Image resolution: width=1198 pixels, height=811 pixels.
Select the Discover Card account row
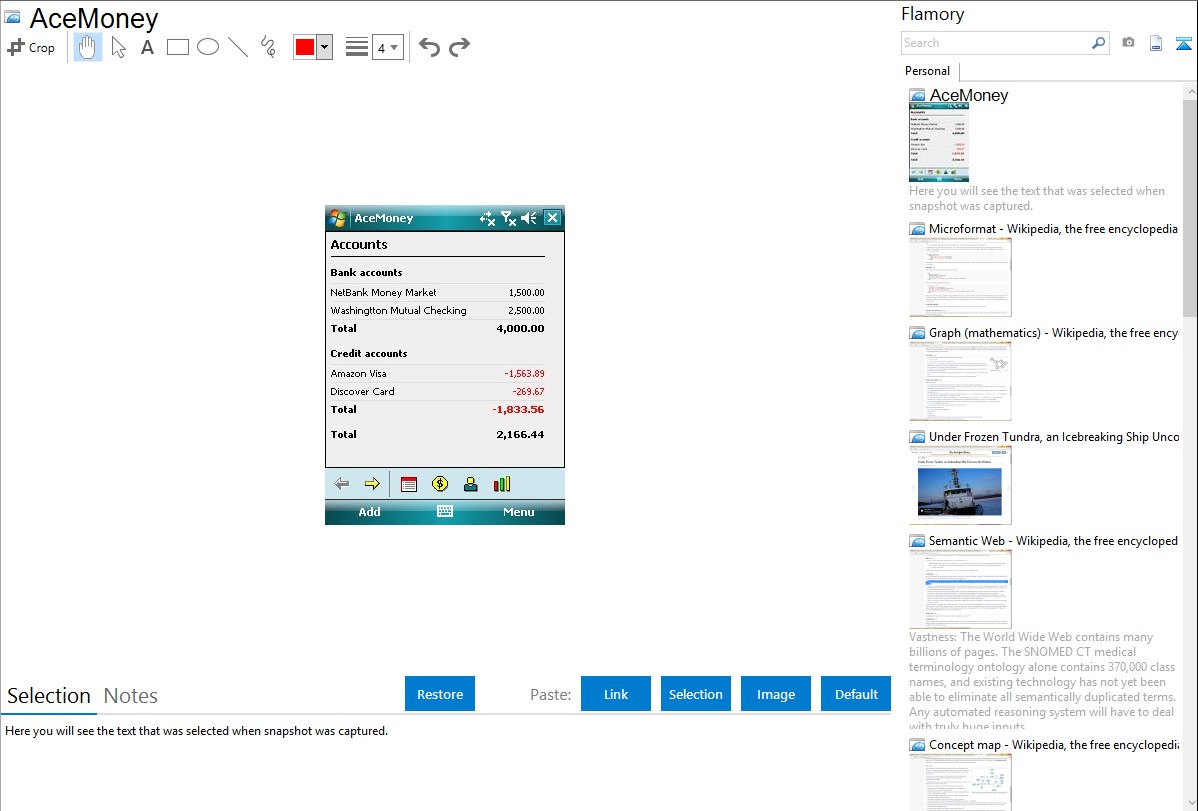pyautogui.click(x=437, y=391)
